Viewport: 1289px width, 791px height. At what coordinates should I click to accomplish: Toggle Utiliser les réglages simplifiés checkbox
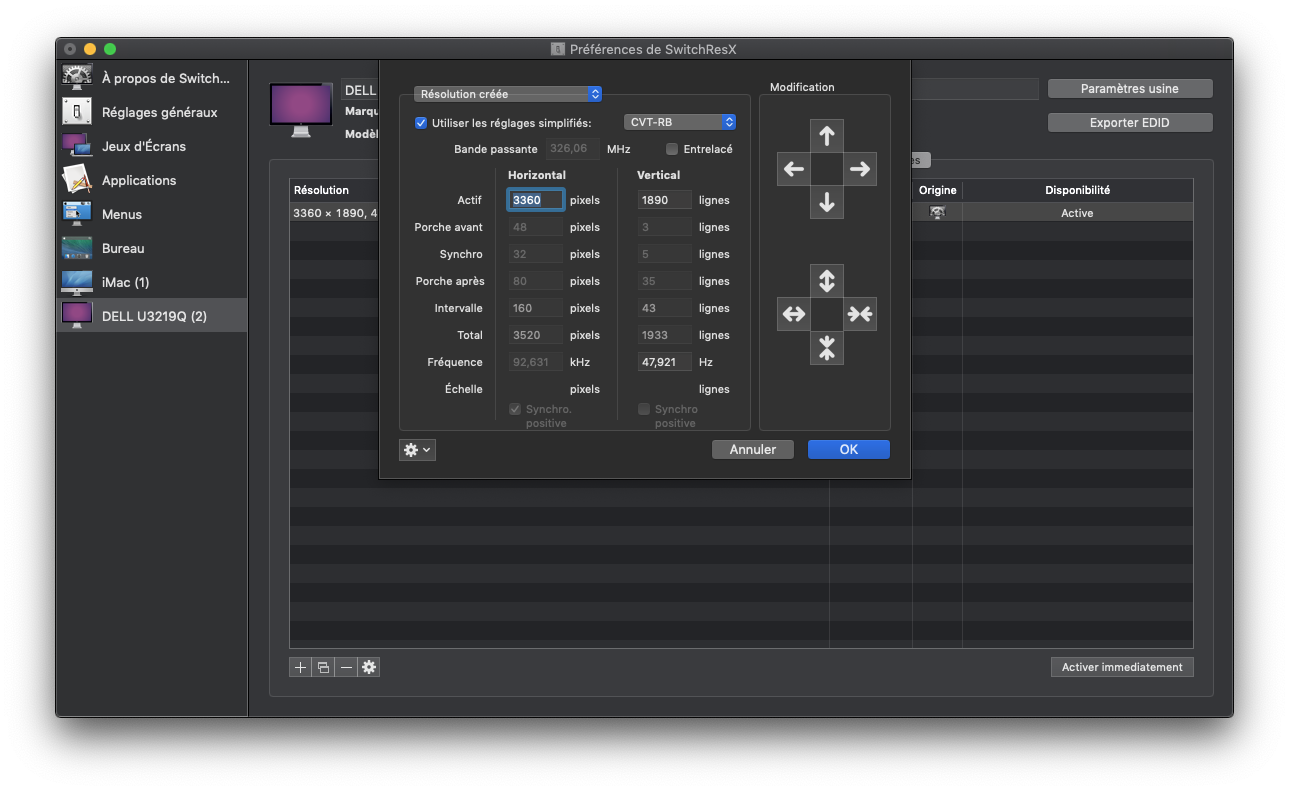[x=421, y=123]
